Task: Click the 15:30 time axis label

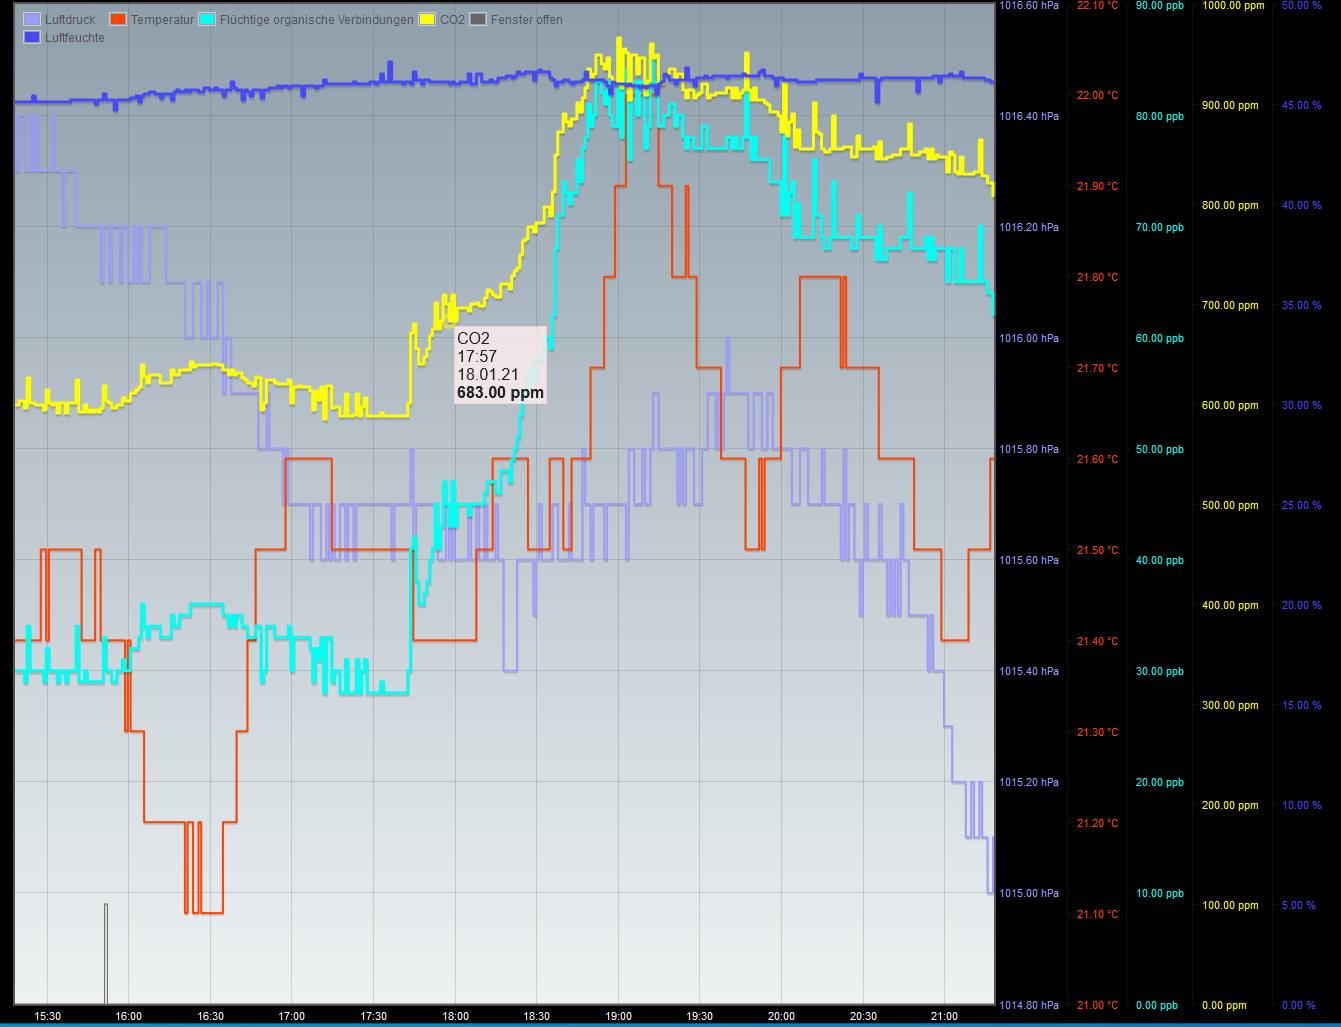Action: click(47, 1017)
